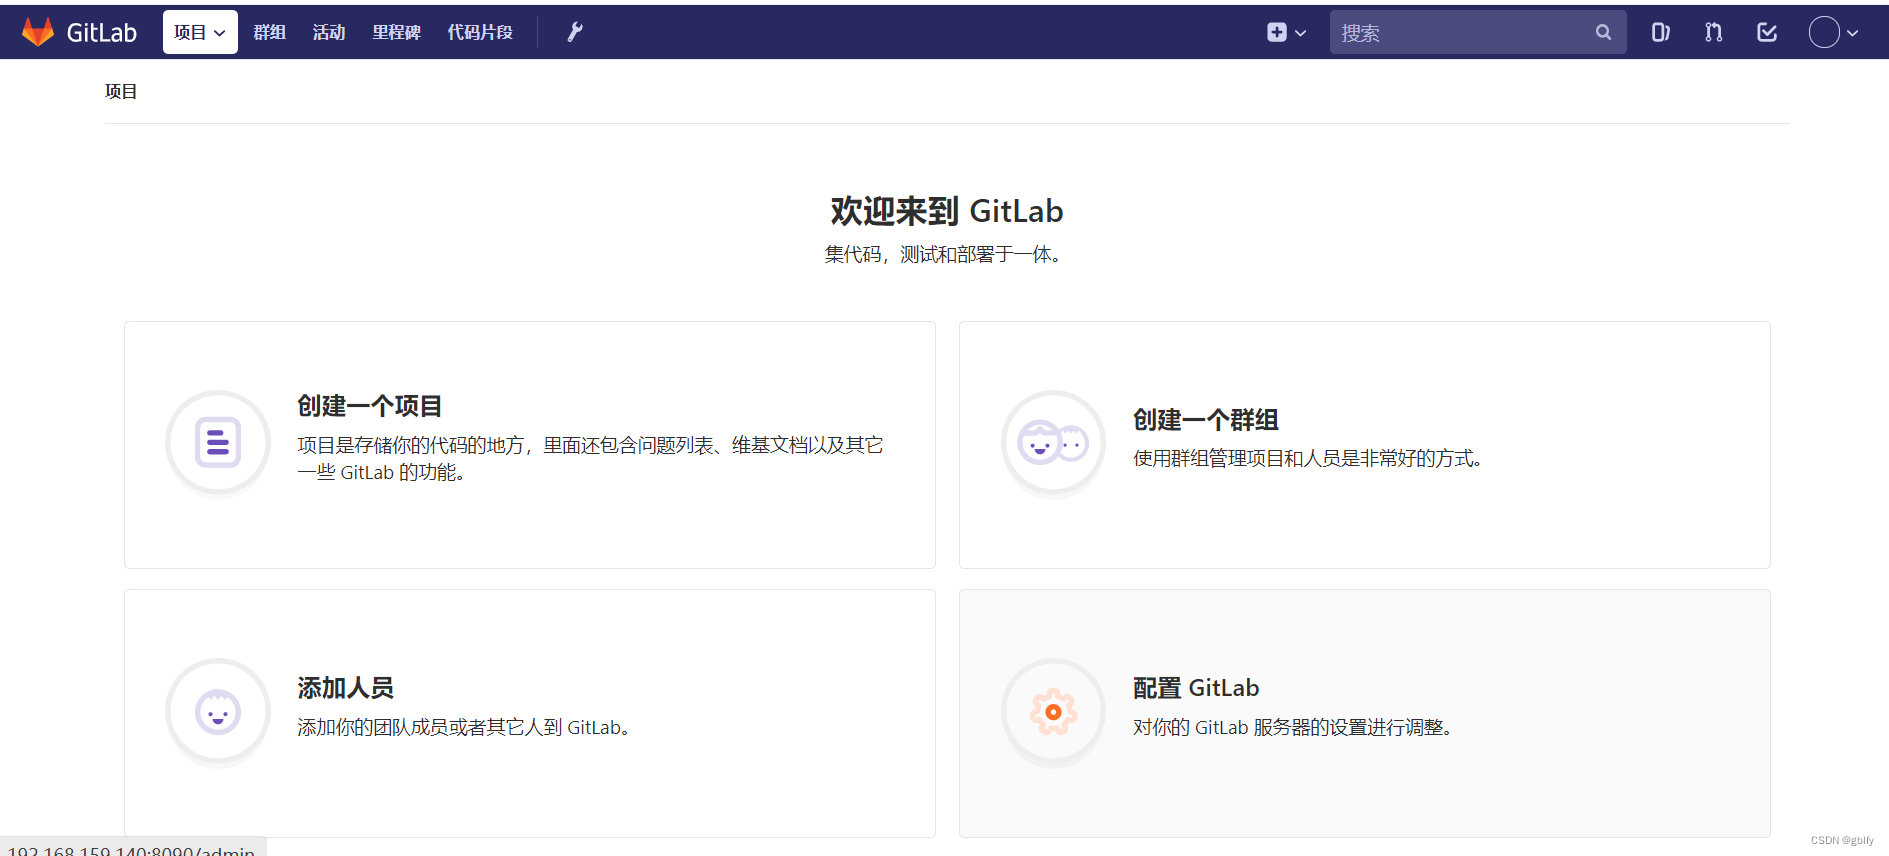Image resolution: width=1889 pixels, height=856 pixels.
Task: Open 代码片段 from the top menu
Action: [x=480, y=32]
